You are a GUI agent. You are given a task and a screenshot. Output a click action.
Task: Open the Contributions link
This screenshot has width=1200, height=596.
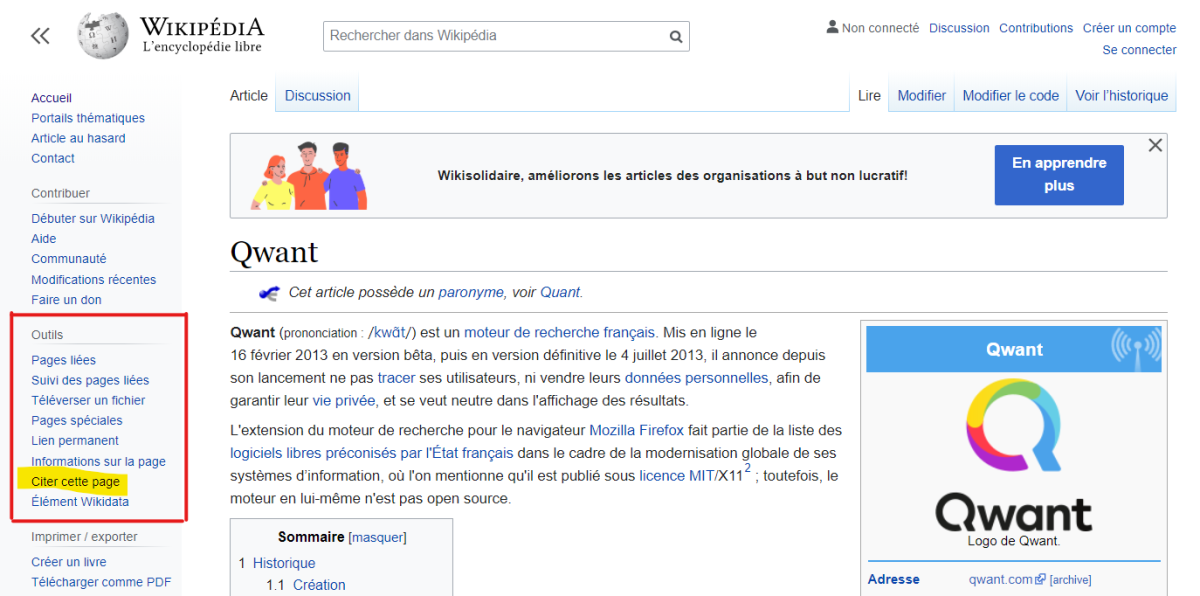[x=1036, y=28]
